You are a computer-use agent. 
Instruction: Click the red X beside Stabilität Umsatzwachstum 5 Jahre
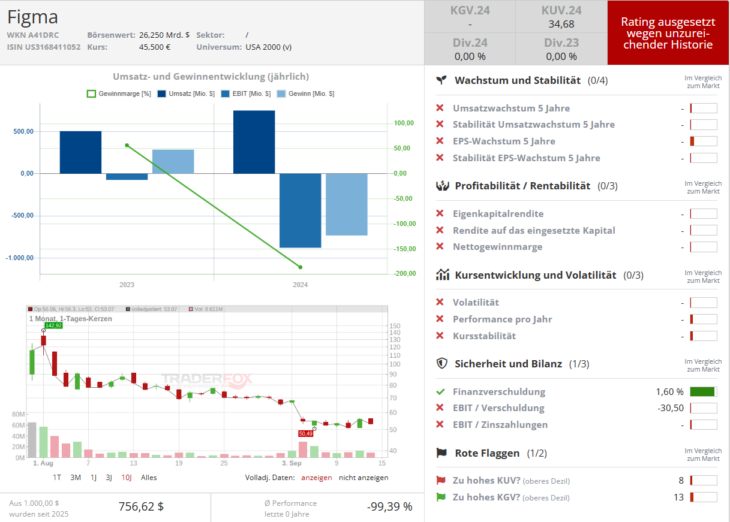pyautogui.click(x=439, y=124)
